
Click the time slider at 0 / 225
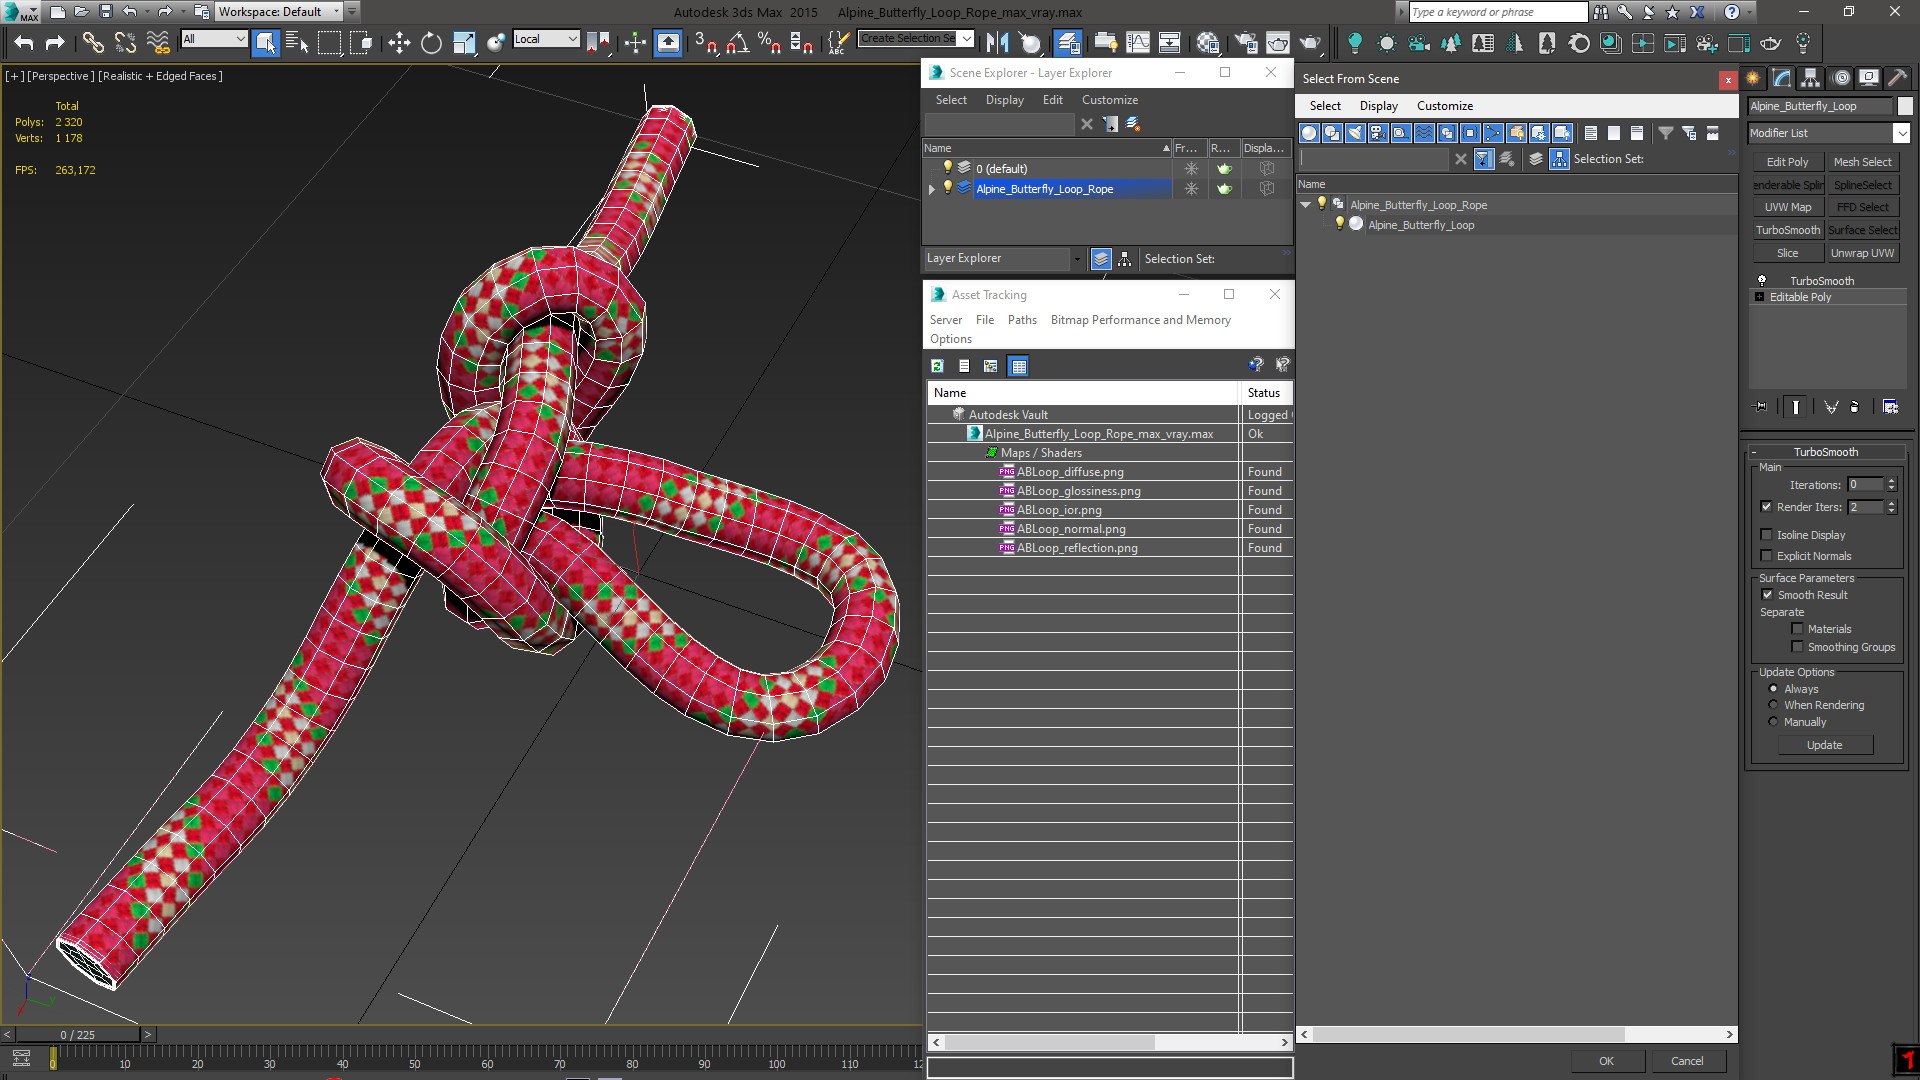(x=78, y=1035)
